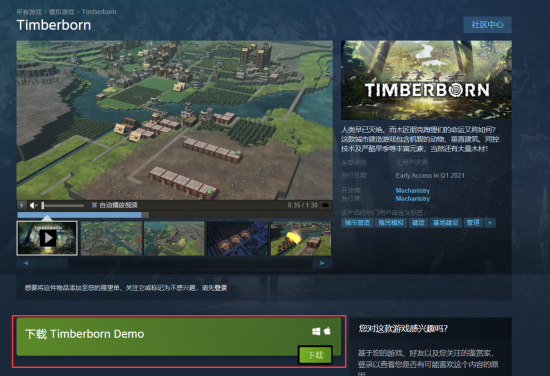
Task: Select the fire explosion screenshot thumbnail
Action: pyautogui.click(x=301, y=238)
